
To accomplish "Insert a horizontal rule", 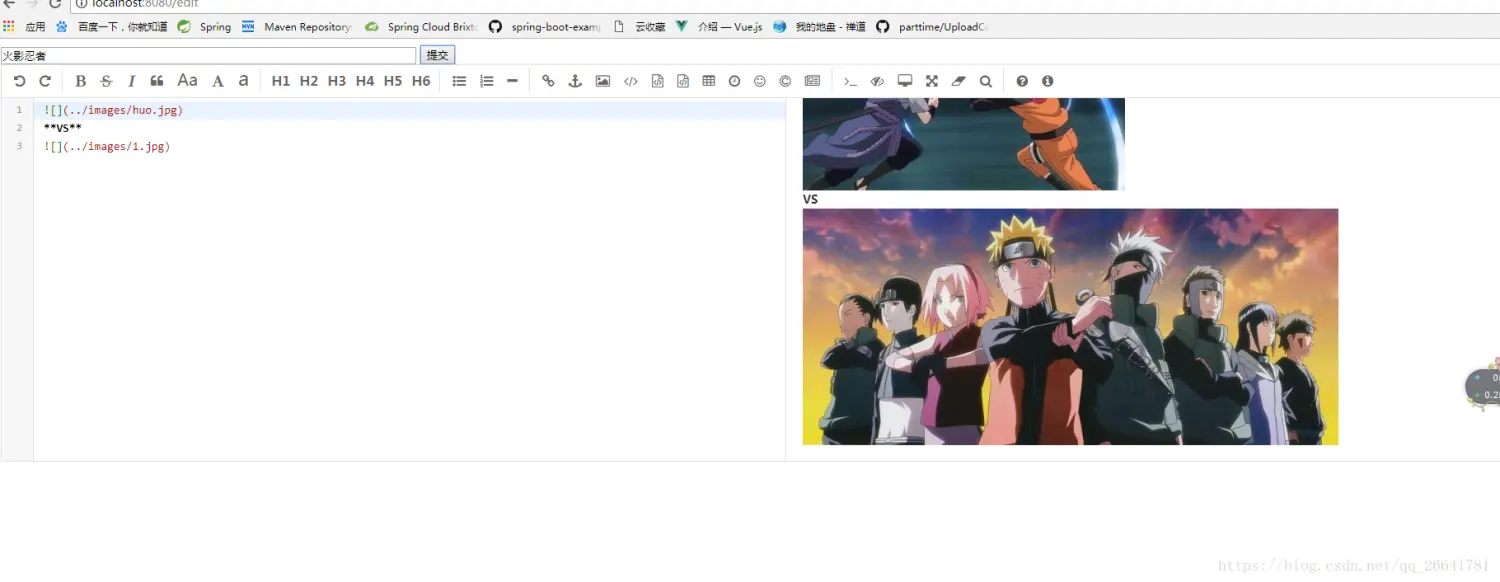I will 512,81.
